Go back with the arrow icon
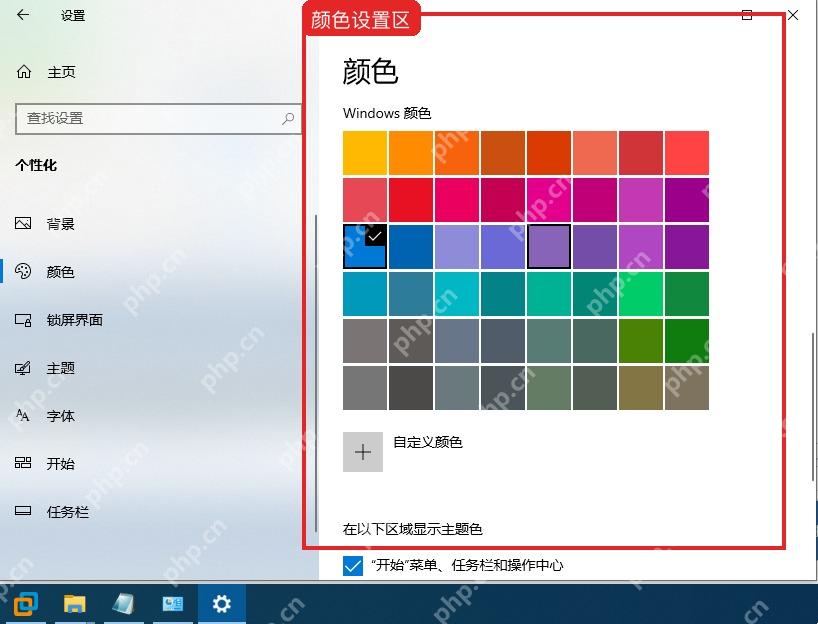The height and width of the screenshot is (624, 818). 22,15
